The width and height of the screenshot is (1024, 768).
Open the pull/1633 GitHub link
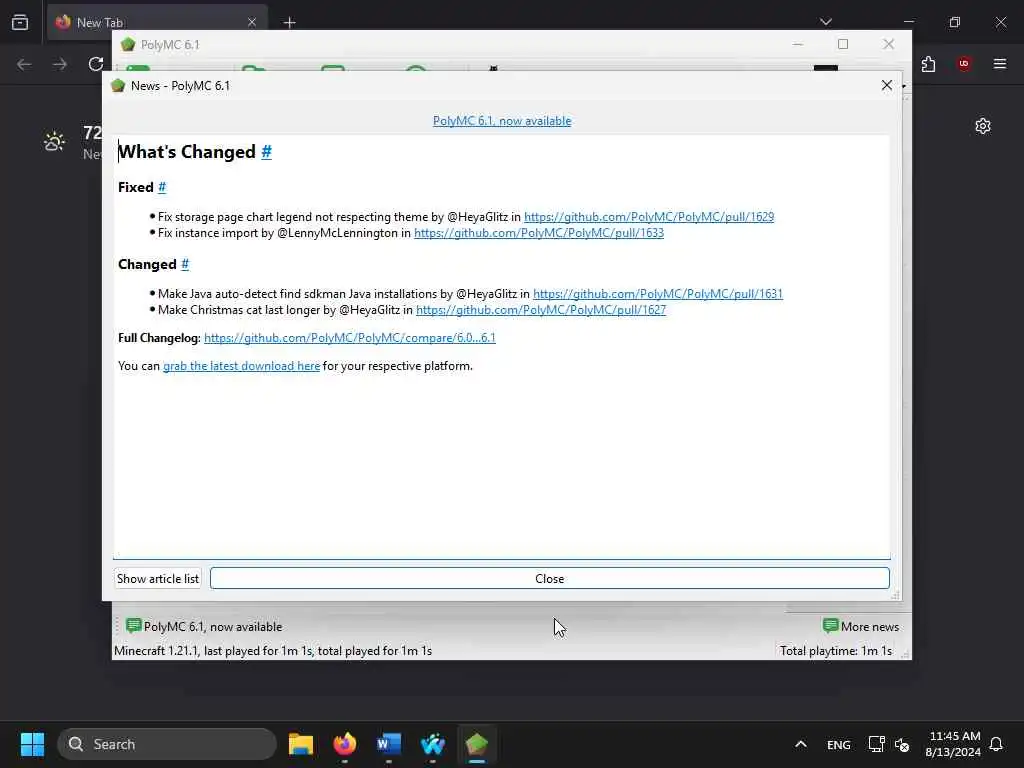coord(539,233)
